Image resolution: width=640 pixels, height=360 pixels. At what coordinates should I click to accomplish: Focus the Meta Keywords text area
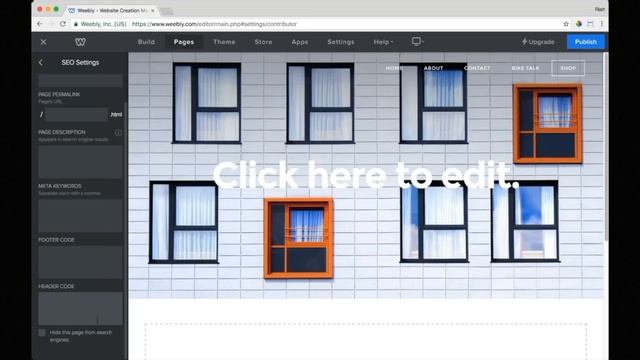click(x=80, y=216)
